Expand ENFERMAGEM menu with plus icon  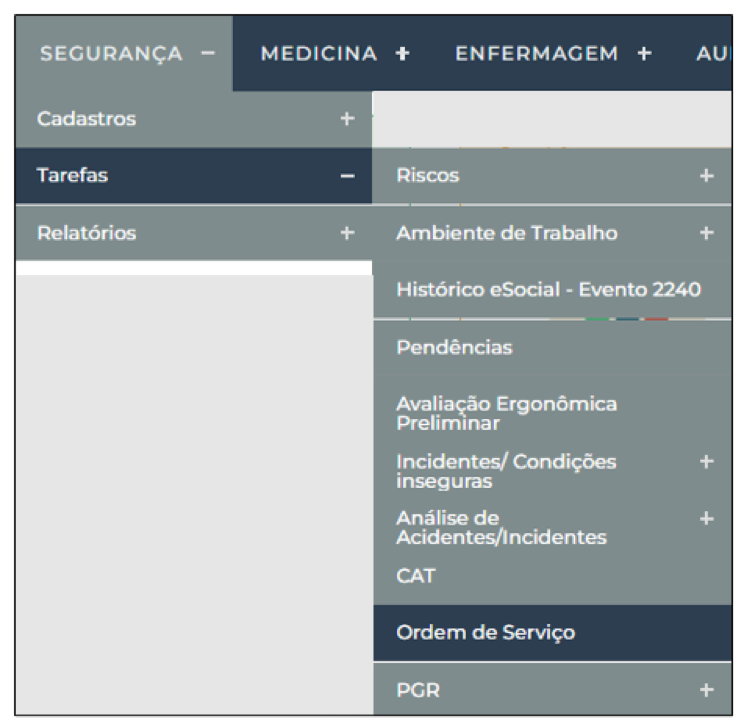644,54
